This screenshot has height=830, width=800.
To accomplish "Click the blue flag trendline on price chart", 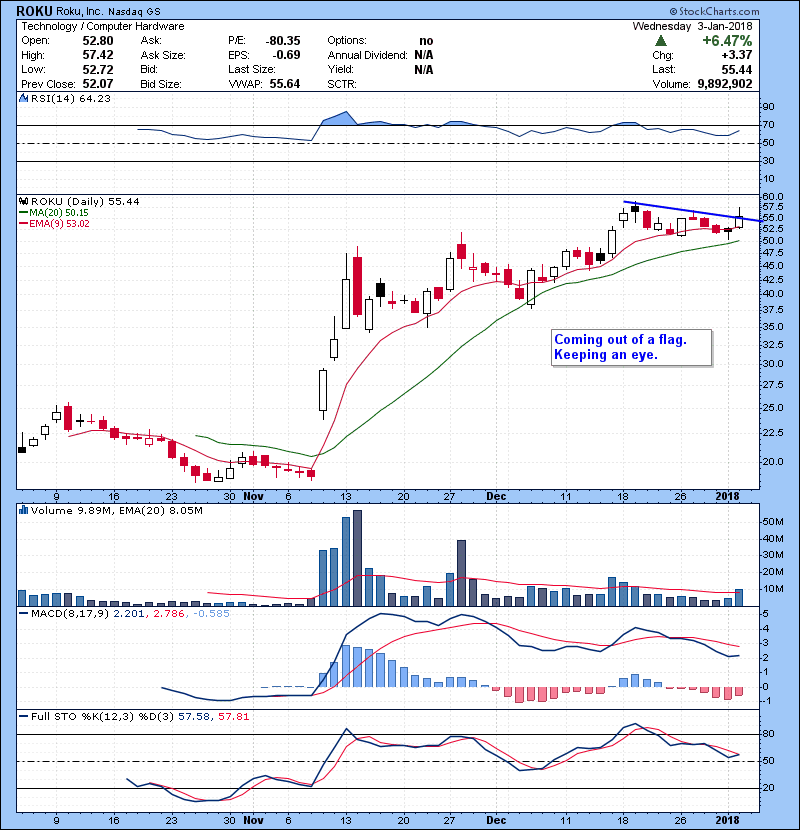I will [x=694, y=211].
